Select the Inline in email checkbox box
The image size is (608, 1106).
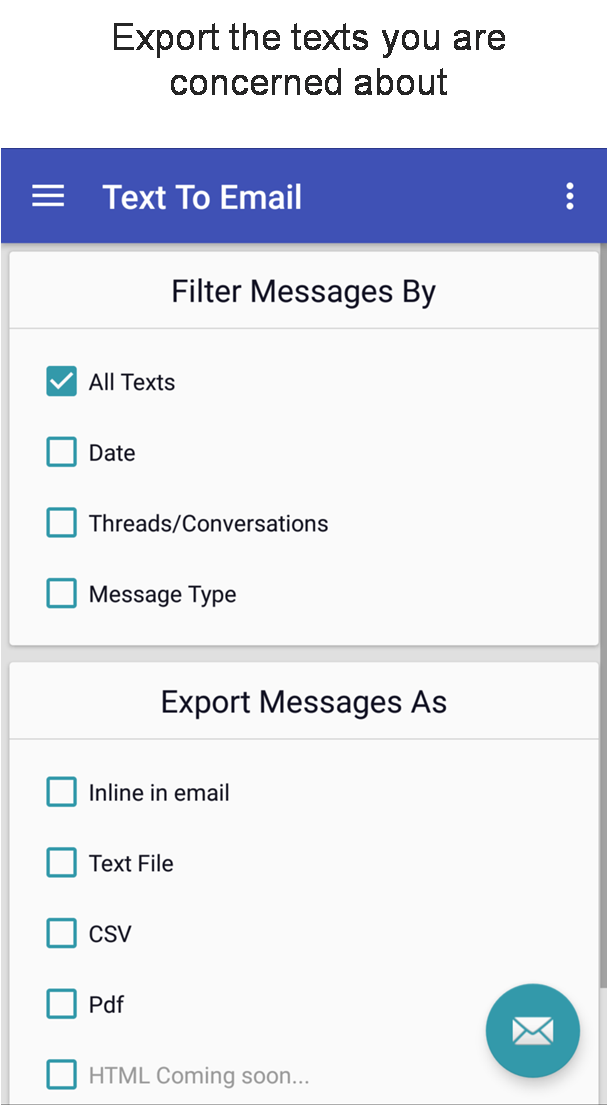pyautogui.click(x=61, y=792)
